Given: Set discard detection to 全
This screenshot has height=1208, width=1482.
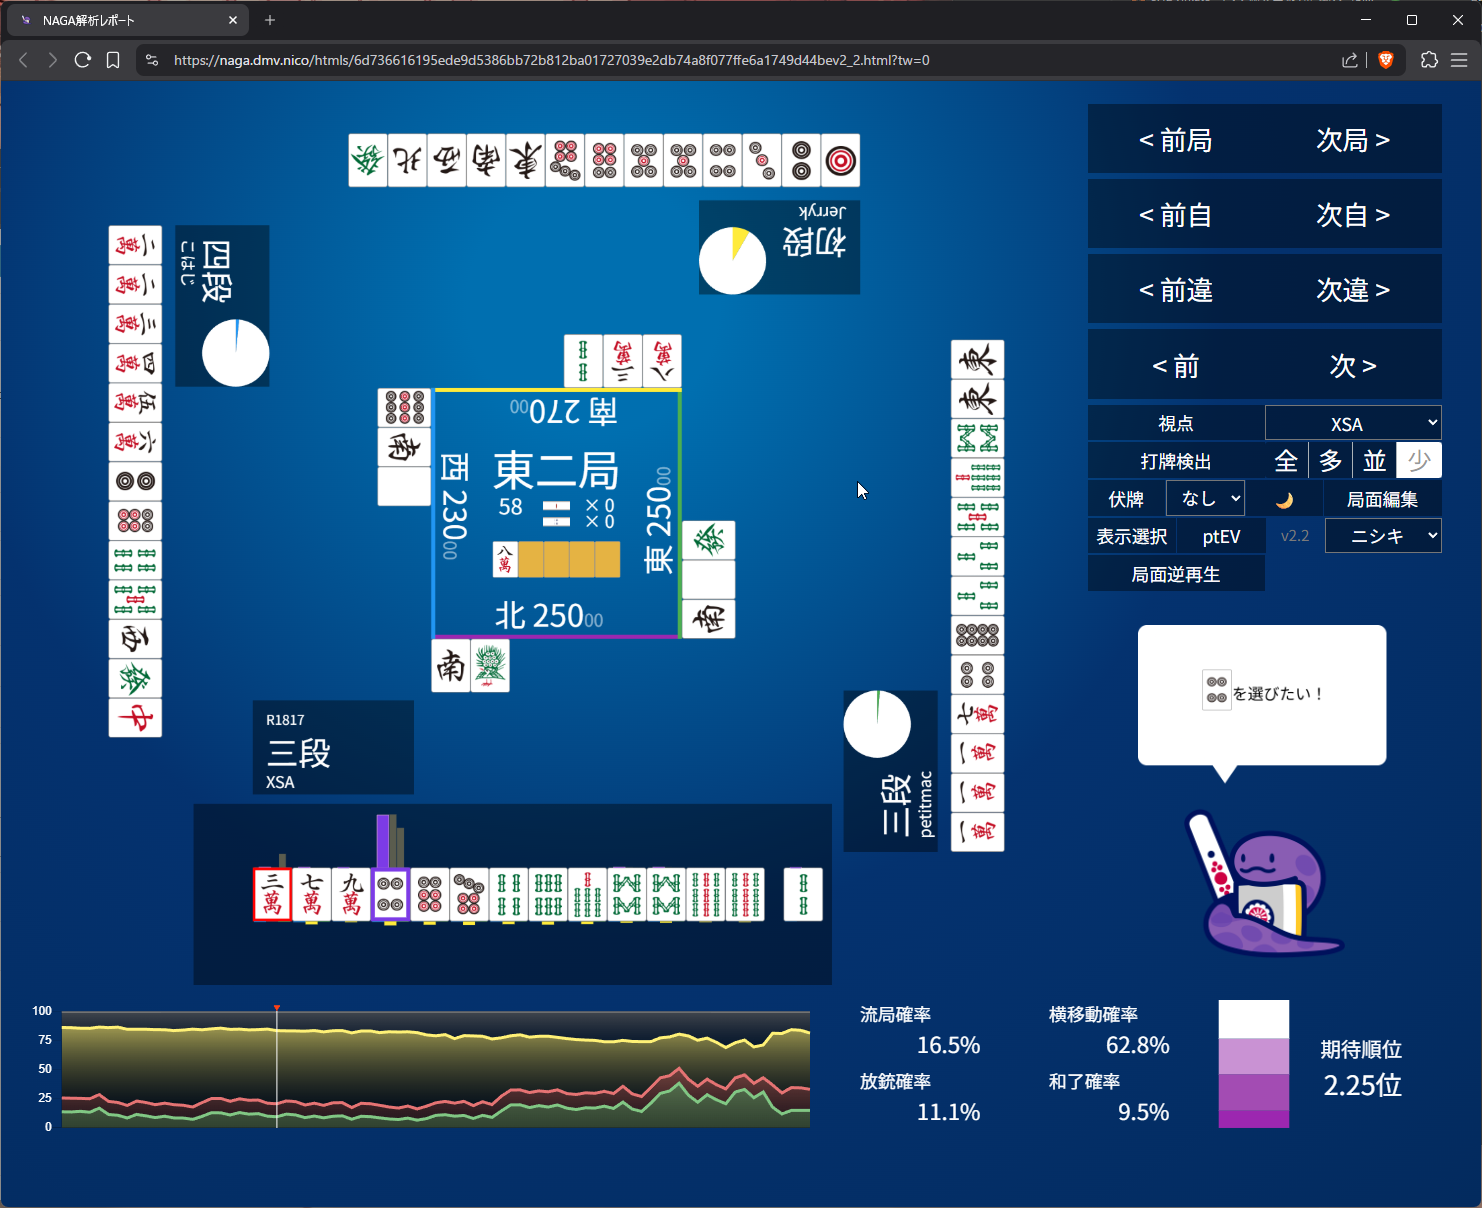Looking at the screenshot, I should tap(1286, 461).
